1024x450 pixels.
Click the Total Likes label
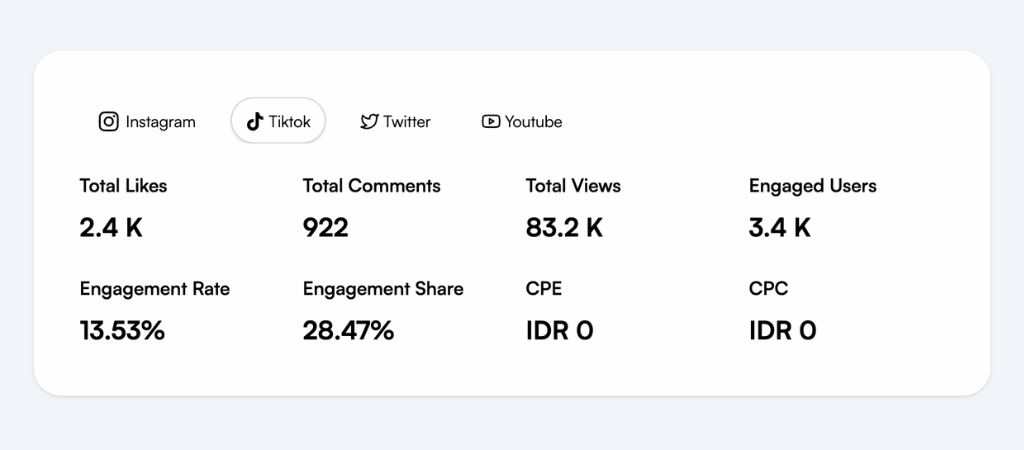(x=123, y=185)
